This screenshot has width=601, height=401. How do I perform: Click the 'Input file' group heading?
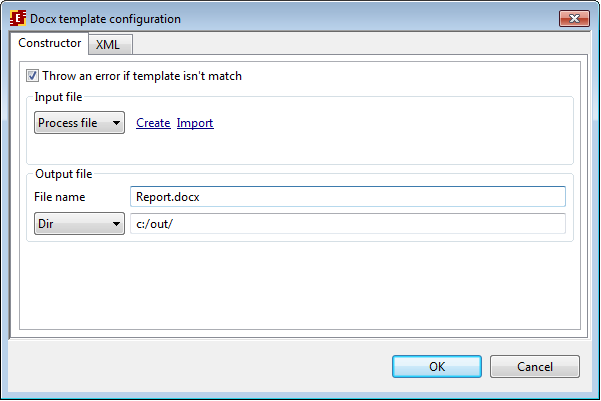(x=59, y=97)
